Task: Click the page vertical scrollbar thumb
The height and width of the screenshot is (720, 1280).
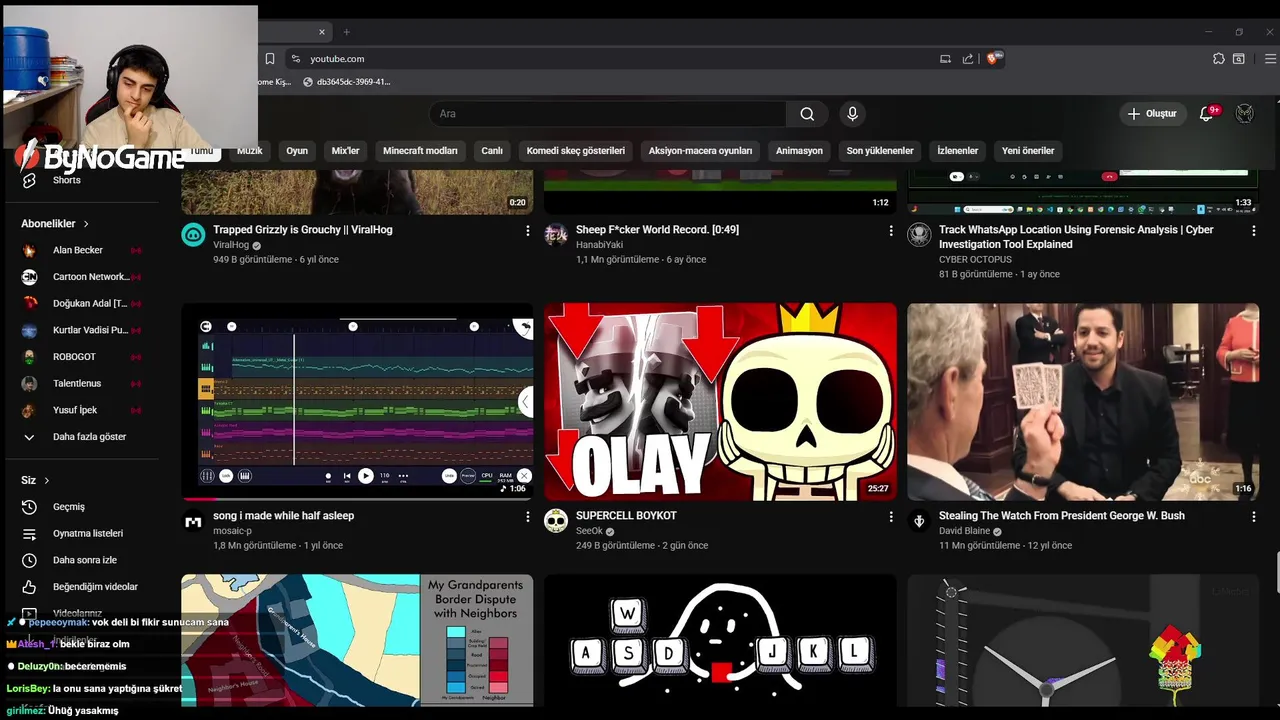Action: (x=1276, y=573)
